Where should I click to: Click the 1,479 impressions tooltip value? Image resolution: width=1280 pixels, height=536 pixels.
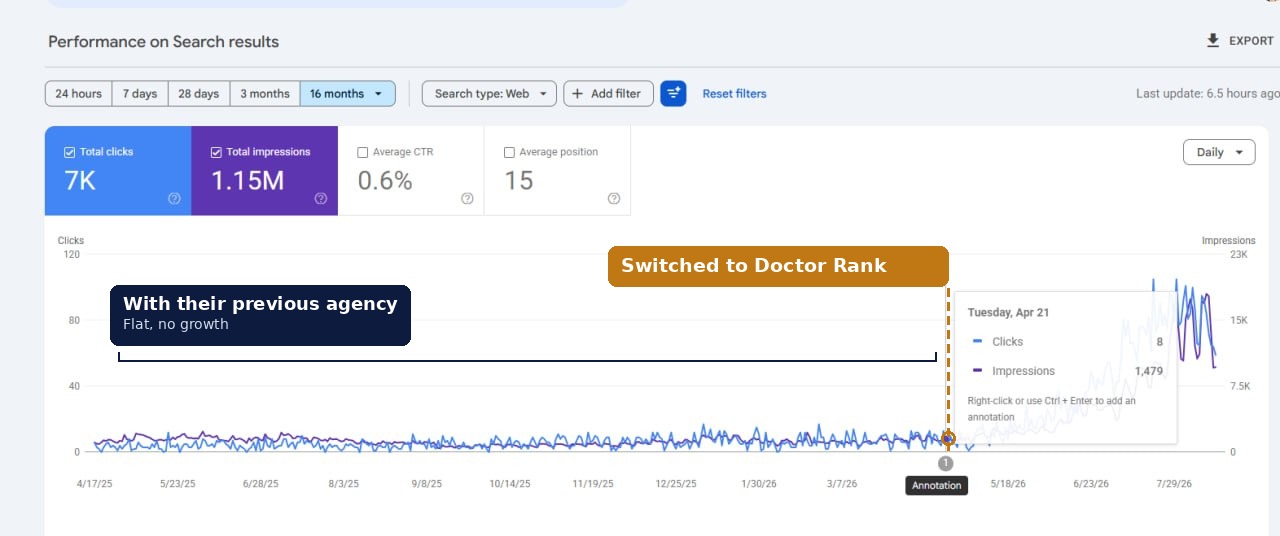[x=1148, y=371]
